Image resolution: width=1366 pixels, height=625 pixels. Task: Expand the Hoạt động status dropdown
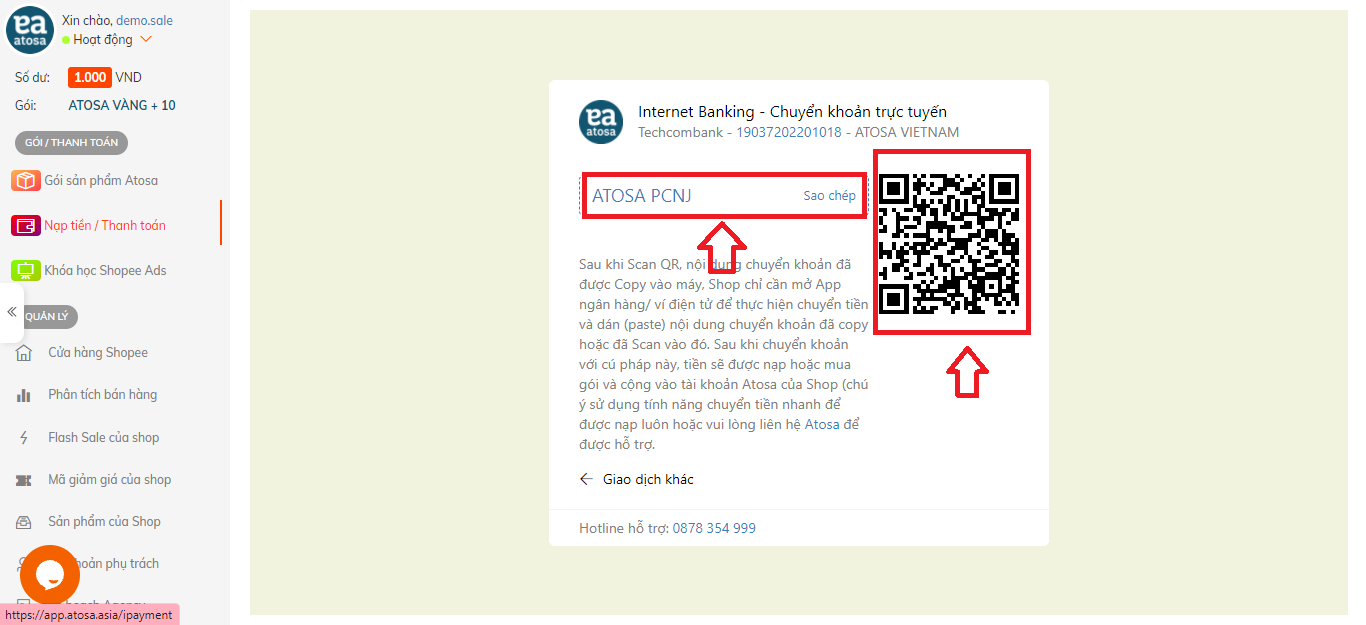point(146,40)
